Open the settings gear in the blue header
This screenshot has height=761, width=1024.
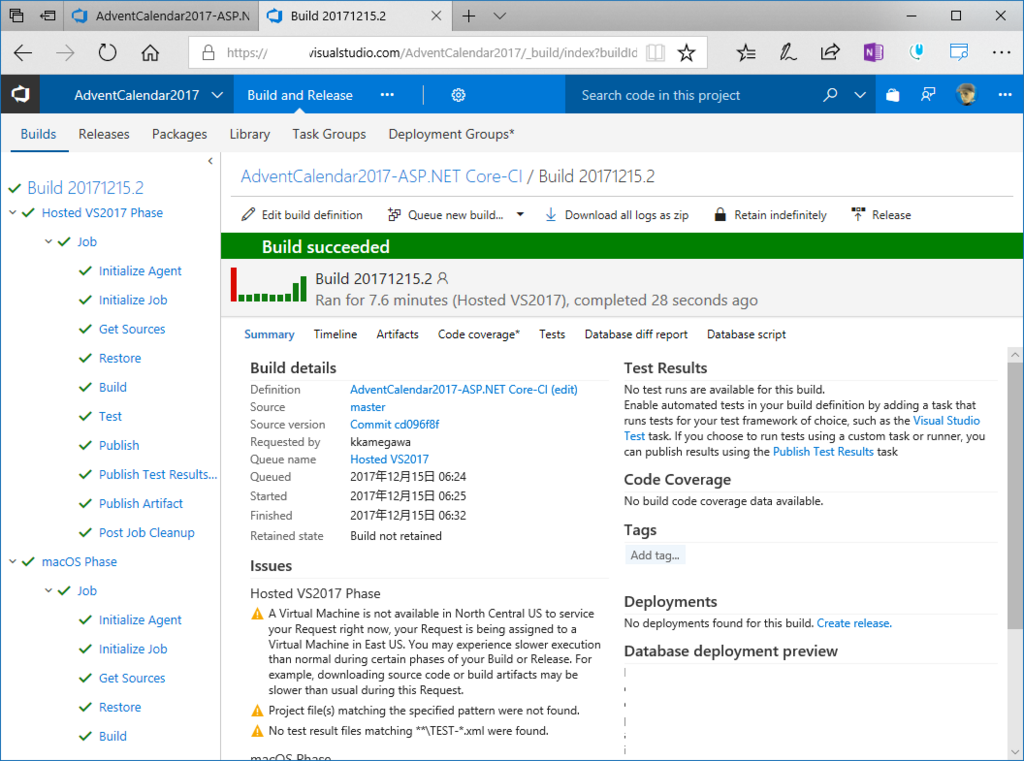click(x=458, y=95)
